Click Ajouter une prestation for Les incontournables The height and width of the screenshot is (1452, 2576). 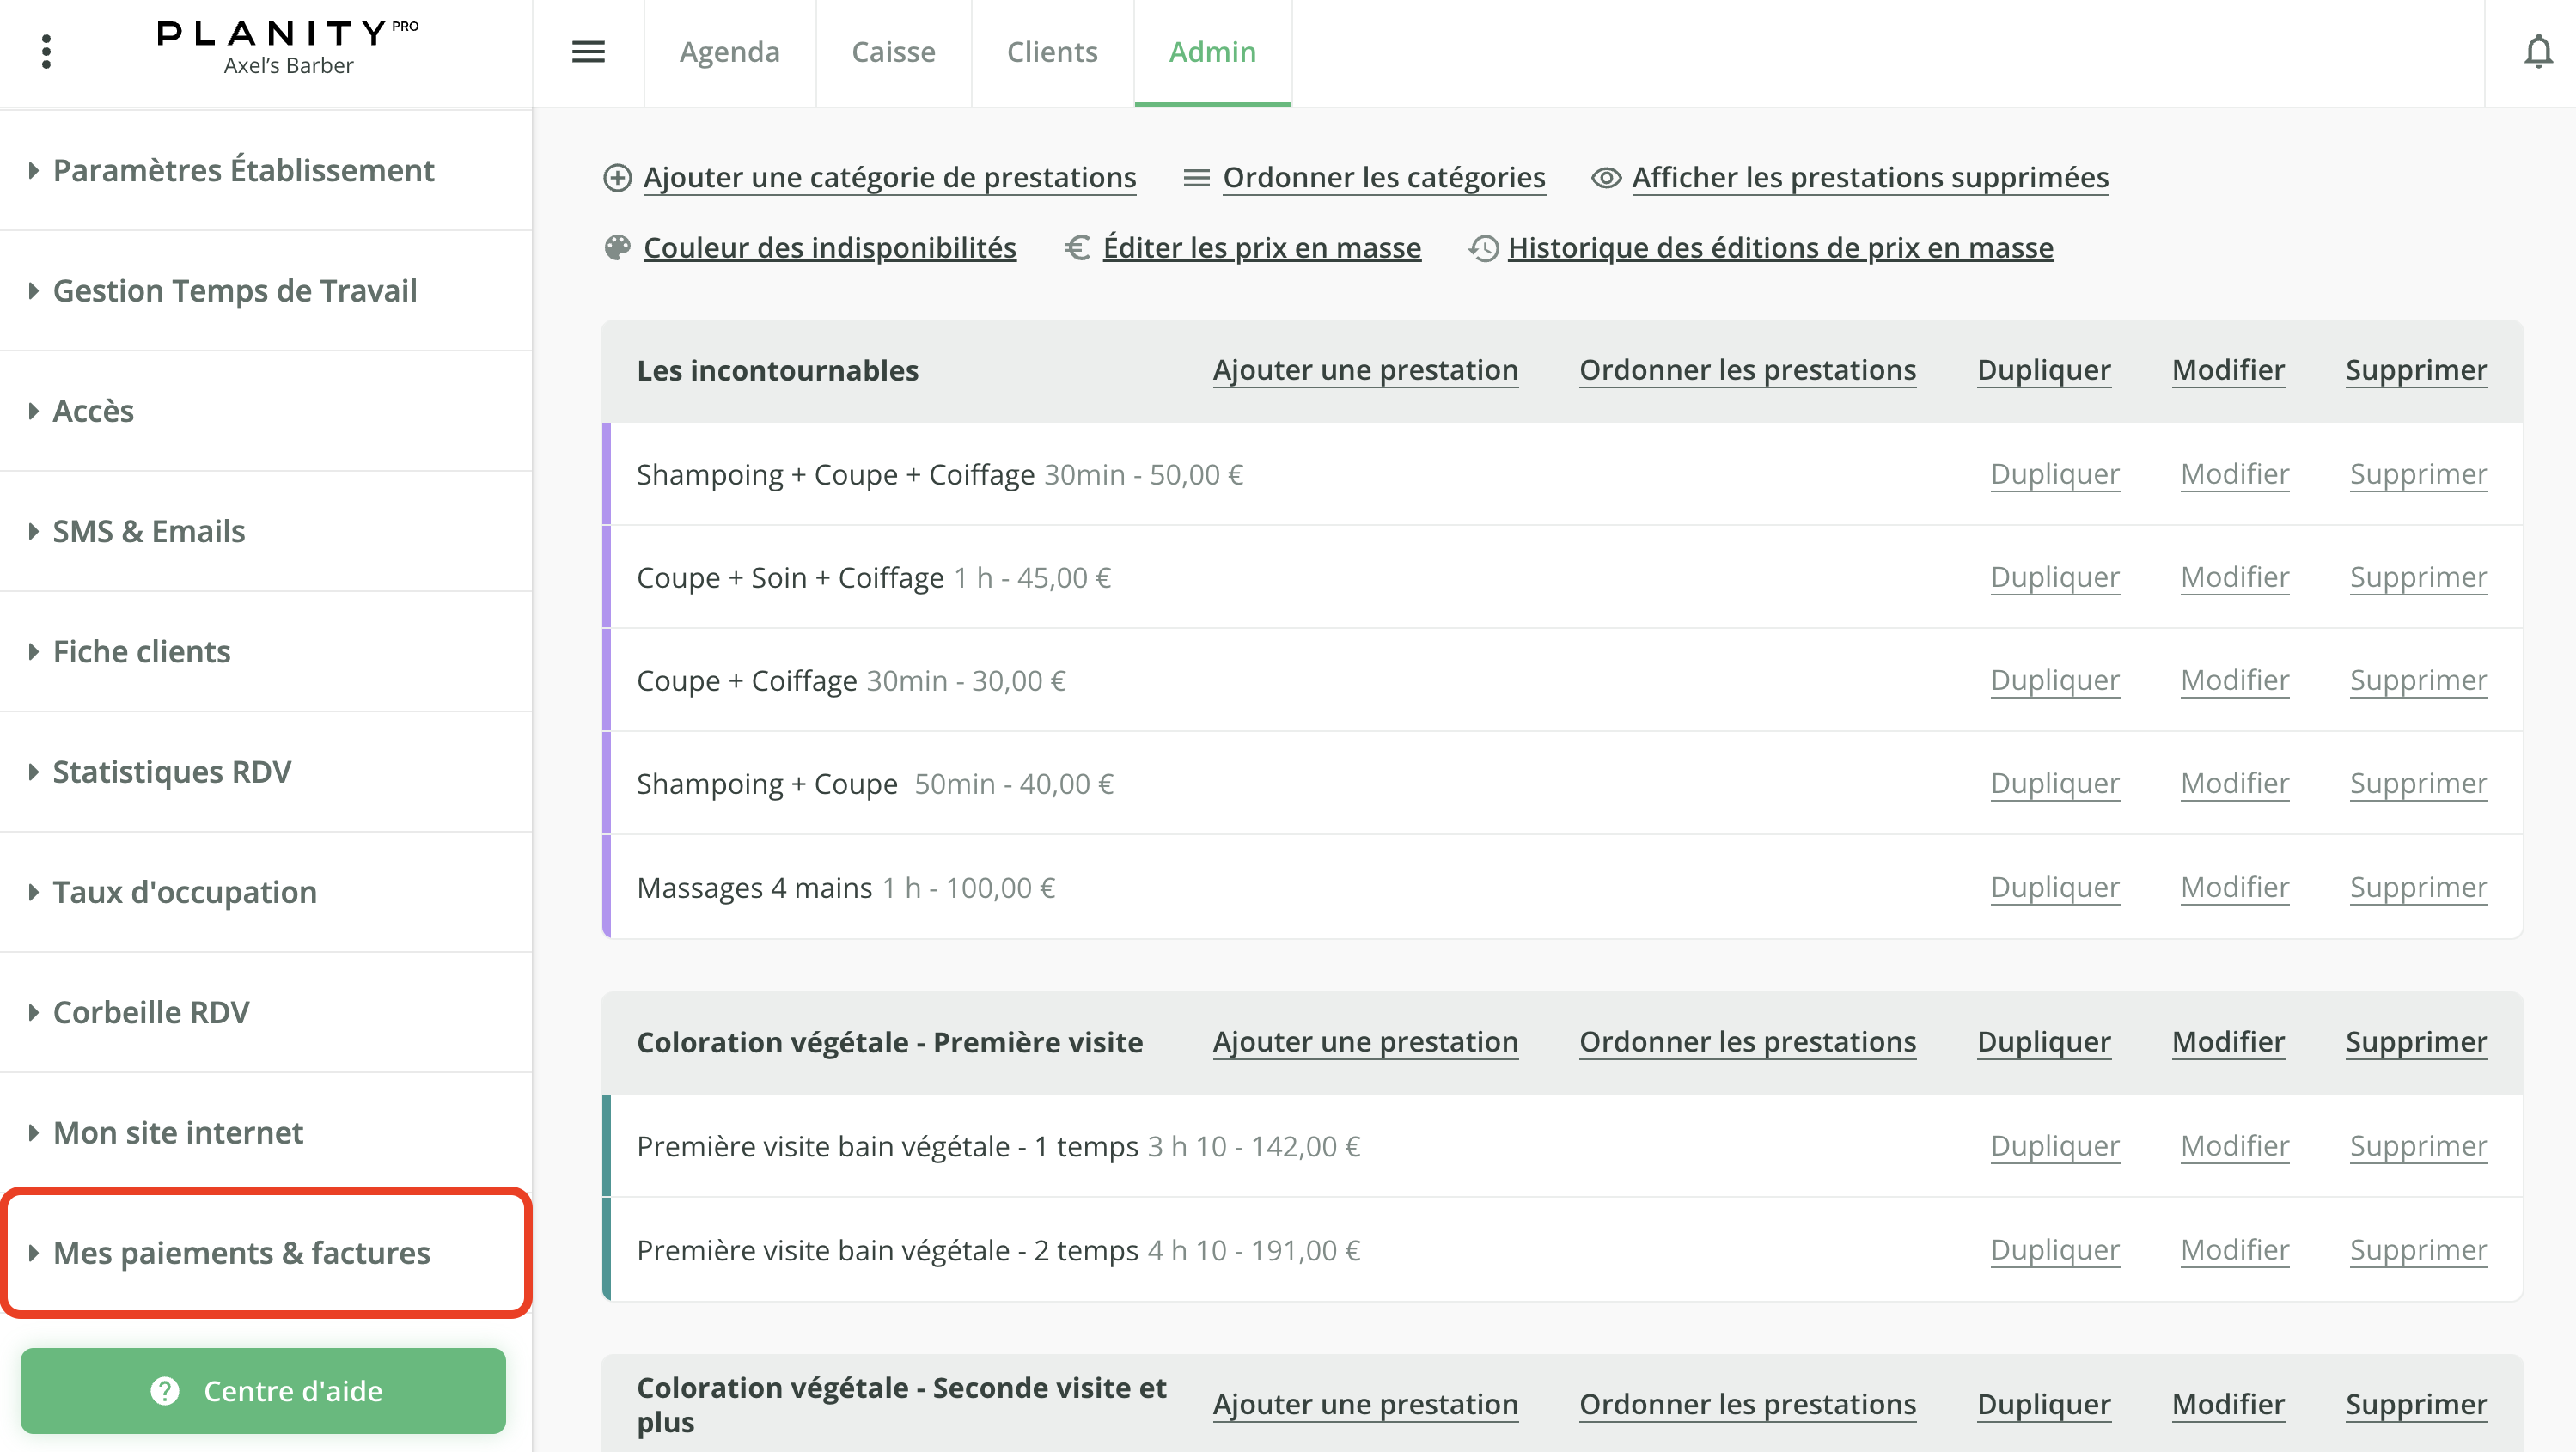[x=1366, y=369]
